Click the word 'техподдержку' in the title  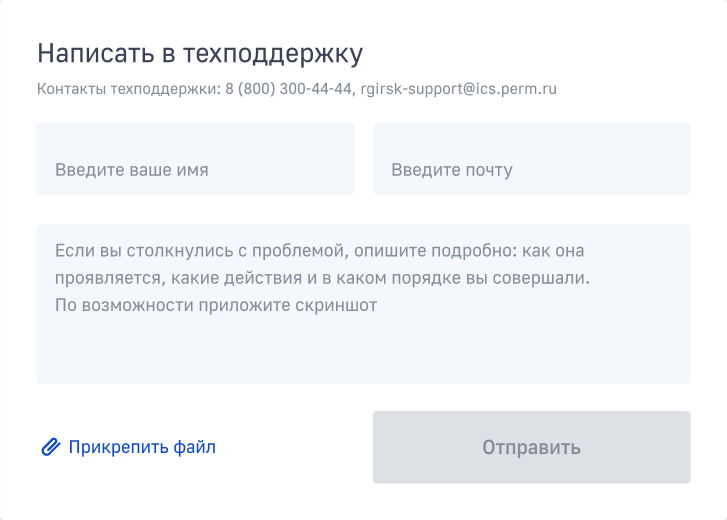(x=273, y=55)
